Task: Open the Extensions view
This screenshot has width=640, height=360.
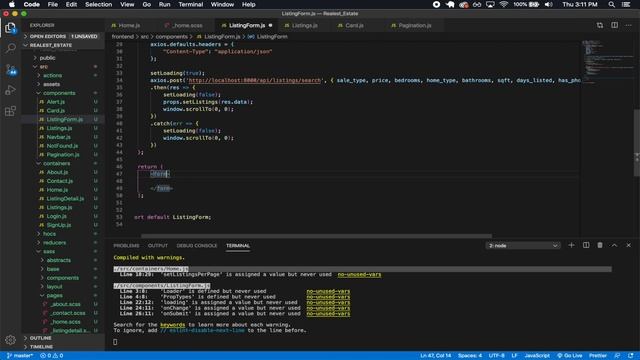Action: (10, 111)
